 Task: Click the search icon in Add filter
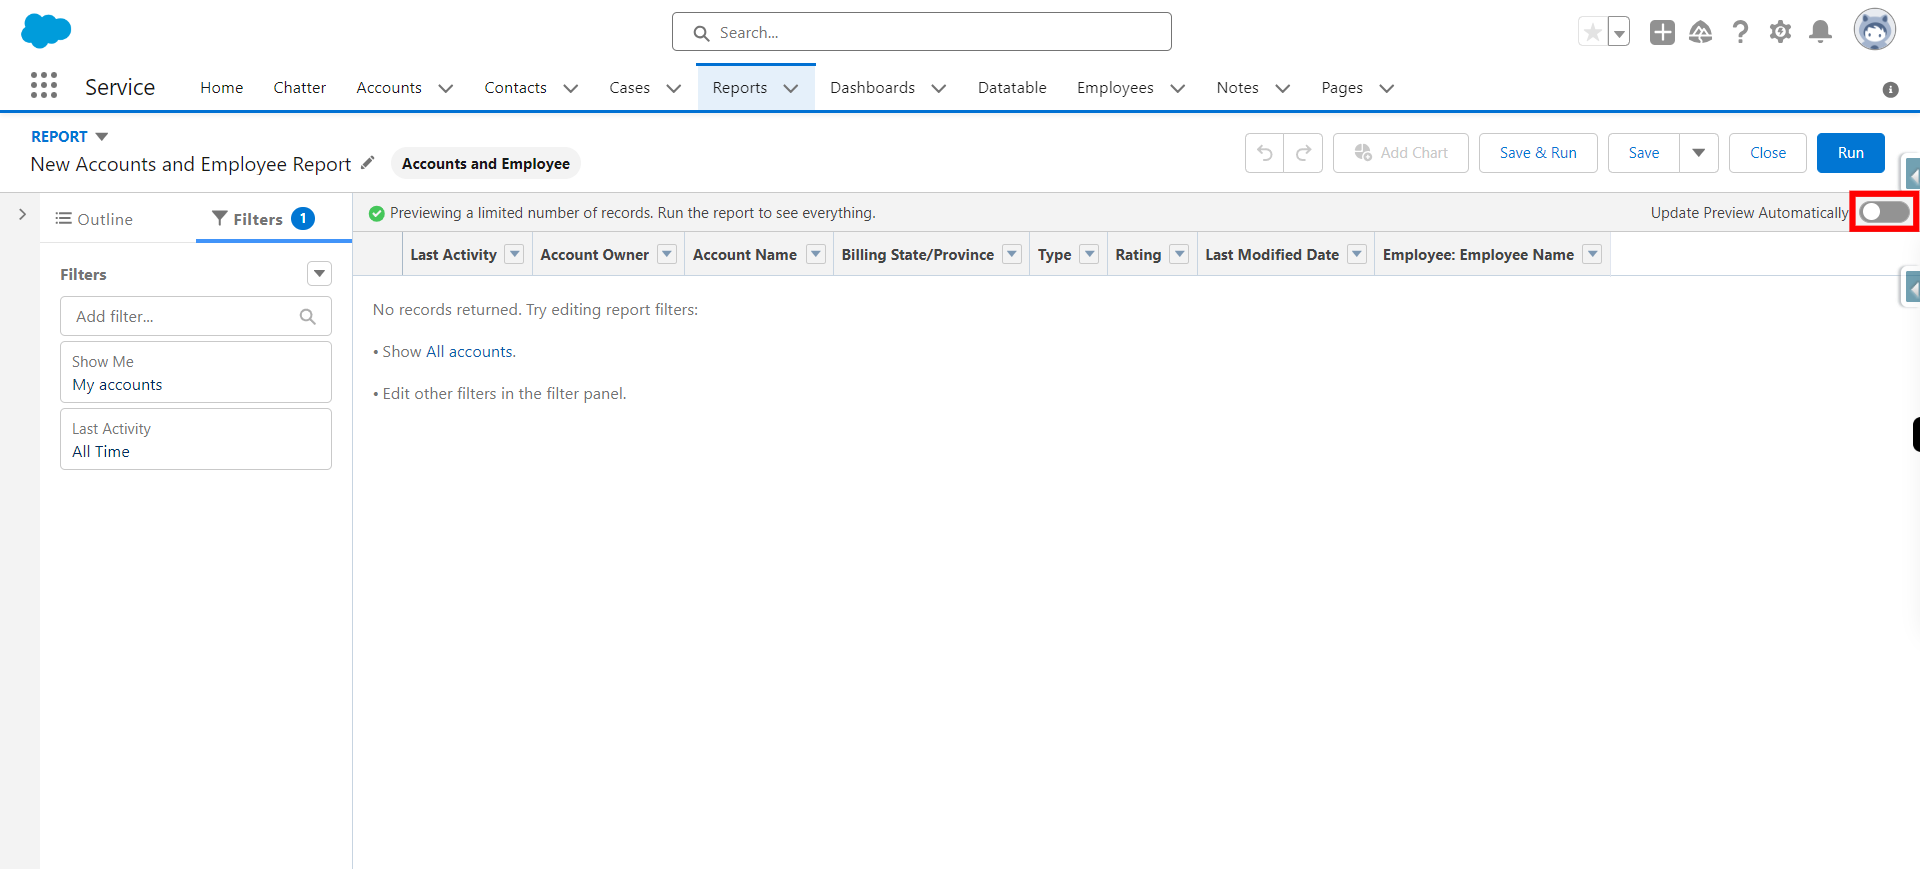(x=308, y=316)
